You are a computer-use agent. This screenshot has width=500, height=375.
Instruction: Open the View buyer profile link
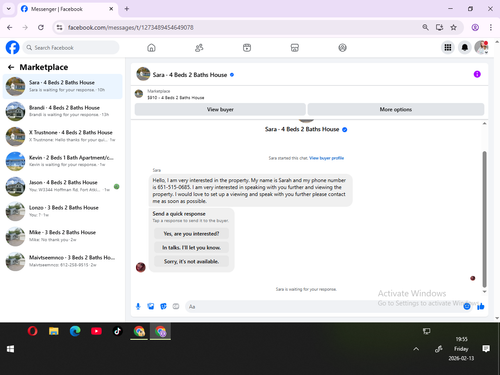pos(326,158)
